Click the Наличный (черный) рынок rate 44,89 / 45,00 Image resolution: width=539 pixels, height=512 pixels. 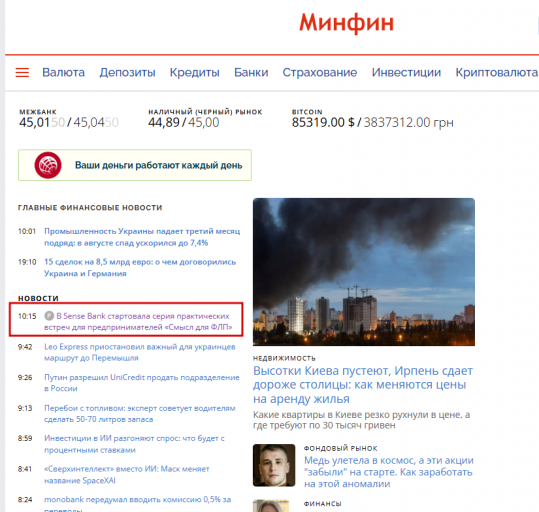pos(184,122)
